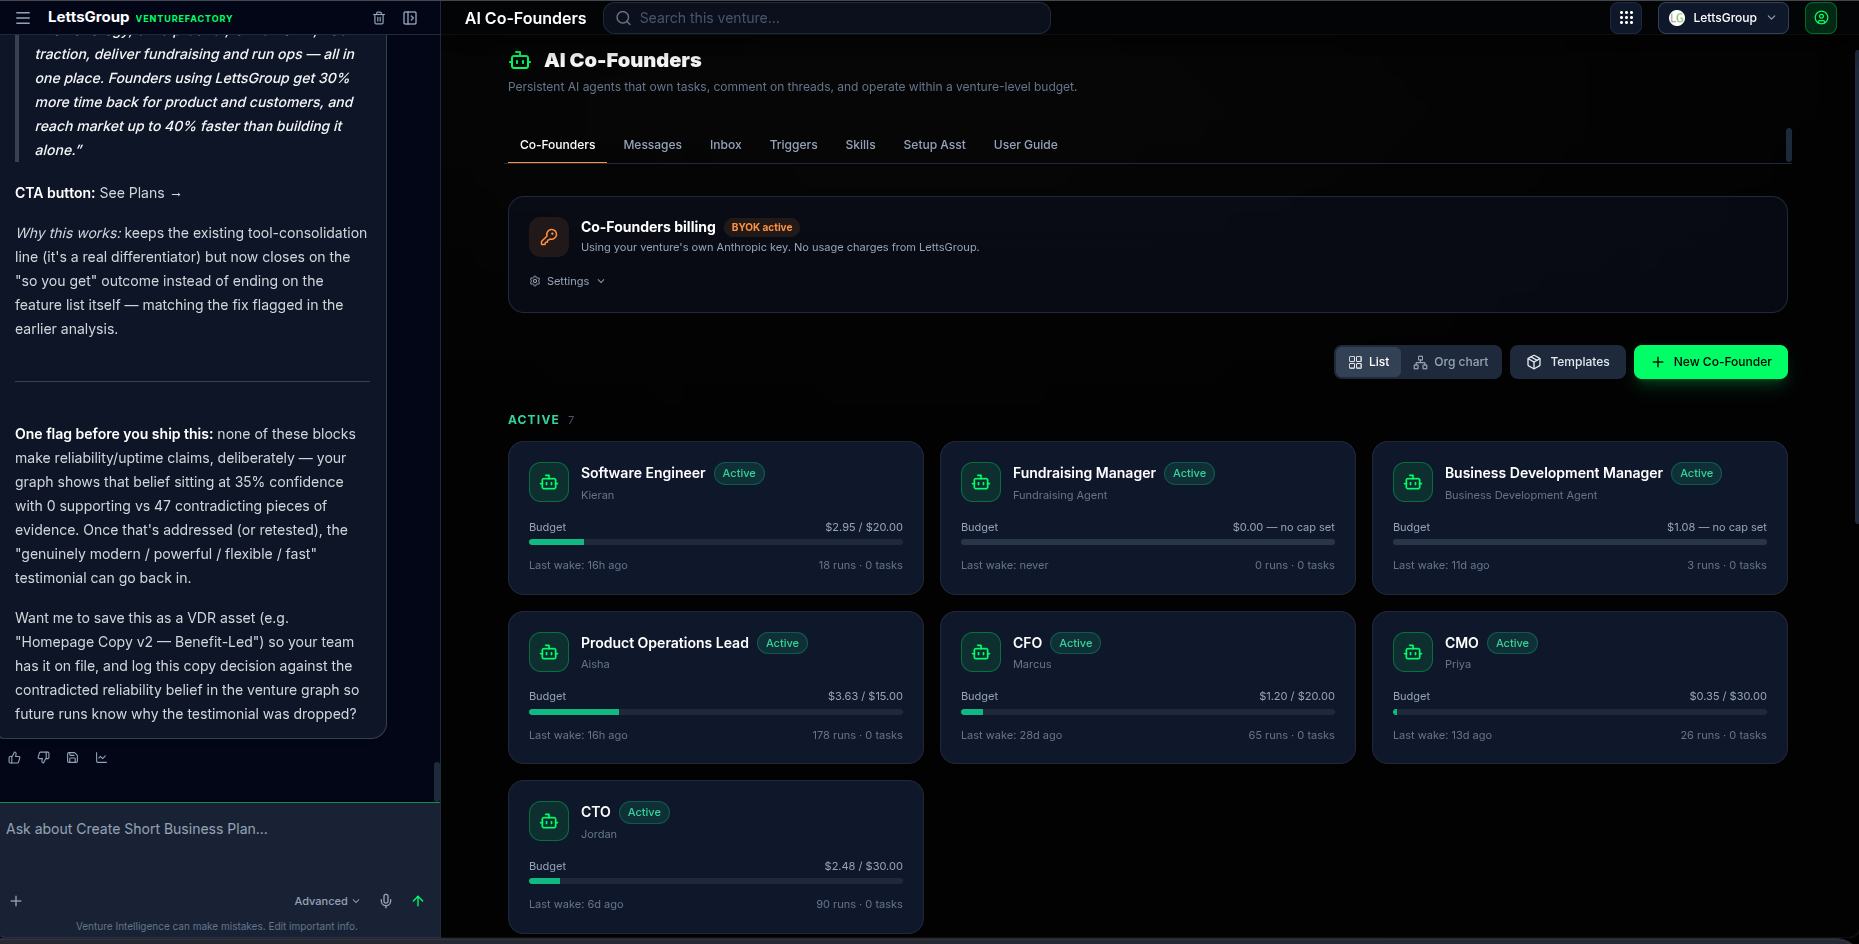Switch to List view

[x=1368, y=362]
